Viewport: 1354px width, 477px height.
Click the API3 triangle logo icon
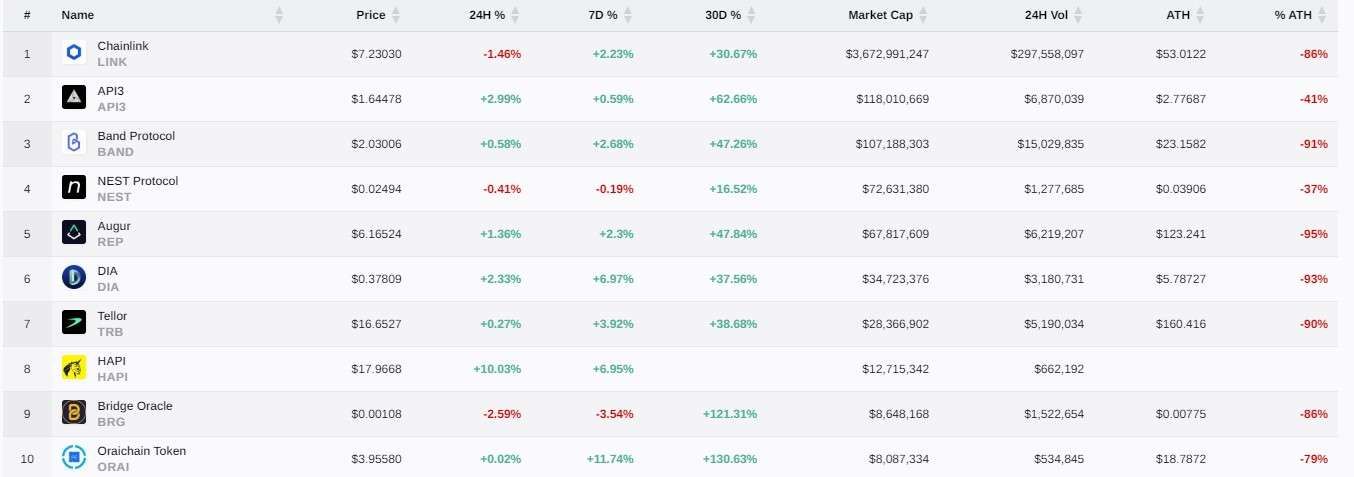(74, 98)
